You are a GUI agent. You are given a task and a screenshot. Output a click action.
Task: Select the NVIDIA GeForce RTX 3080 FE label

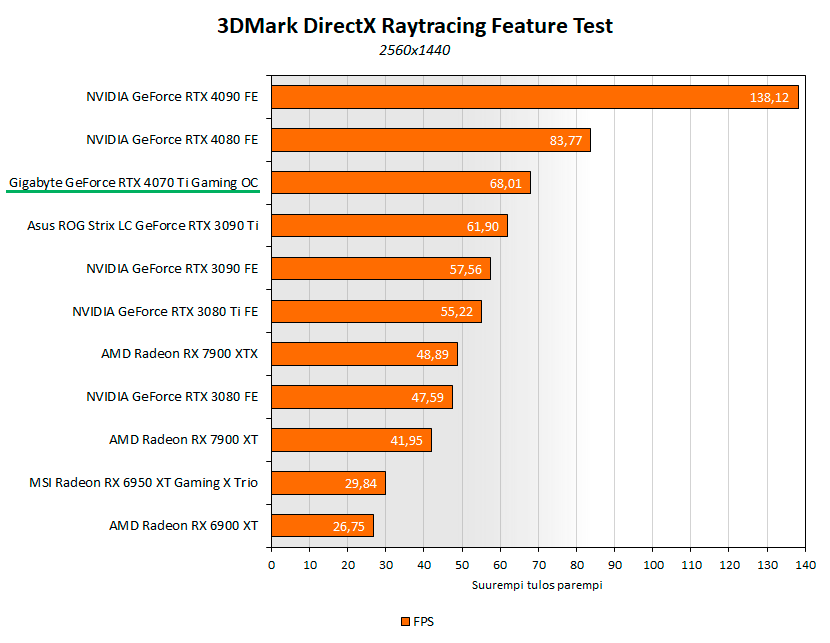click(x=172, y=397)
